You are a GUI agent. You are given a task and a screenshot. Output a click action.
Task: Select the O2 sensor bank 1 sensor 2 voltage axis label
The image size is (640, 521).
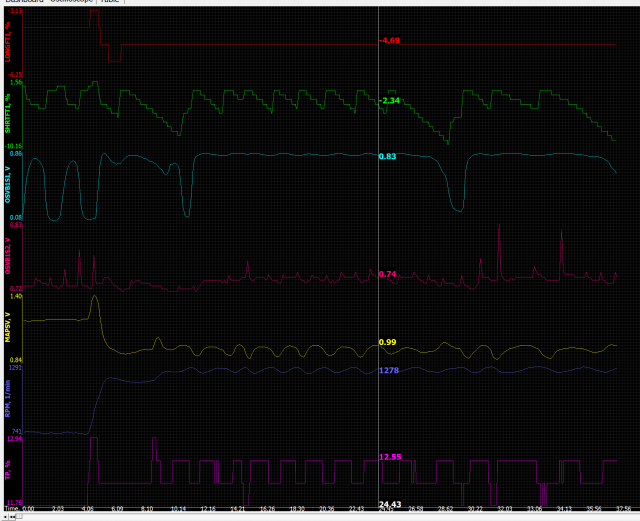(8, 257)
